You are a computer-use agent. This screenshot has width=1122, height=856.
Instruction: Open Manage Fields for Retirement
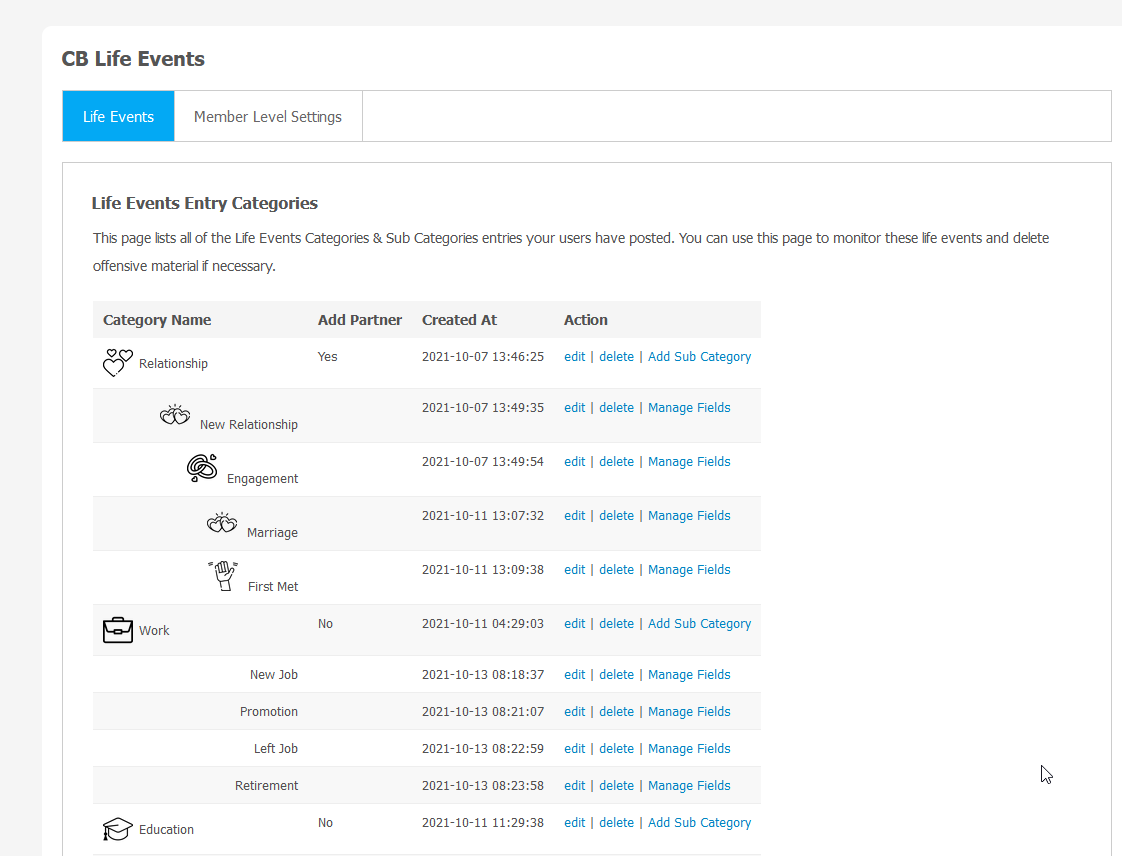click(689, 786)
